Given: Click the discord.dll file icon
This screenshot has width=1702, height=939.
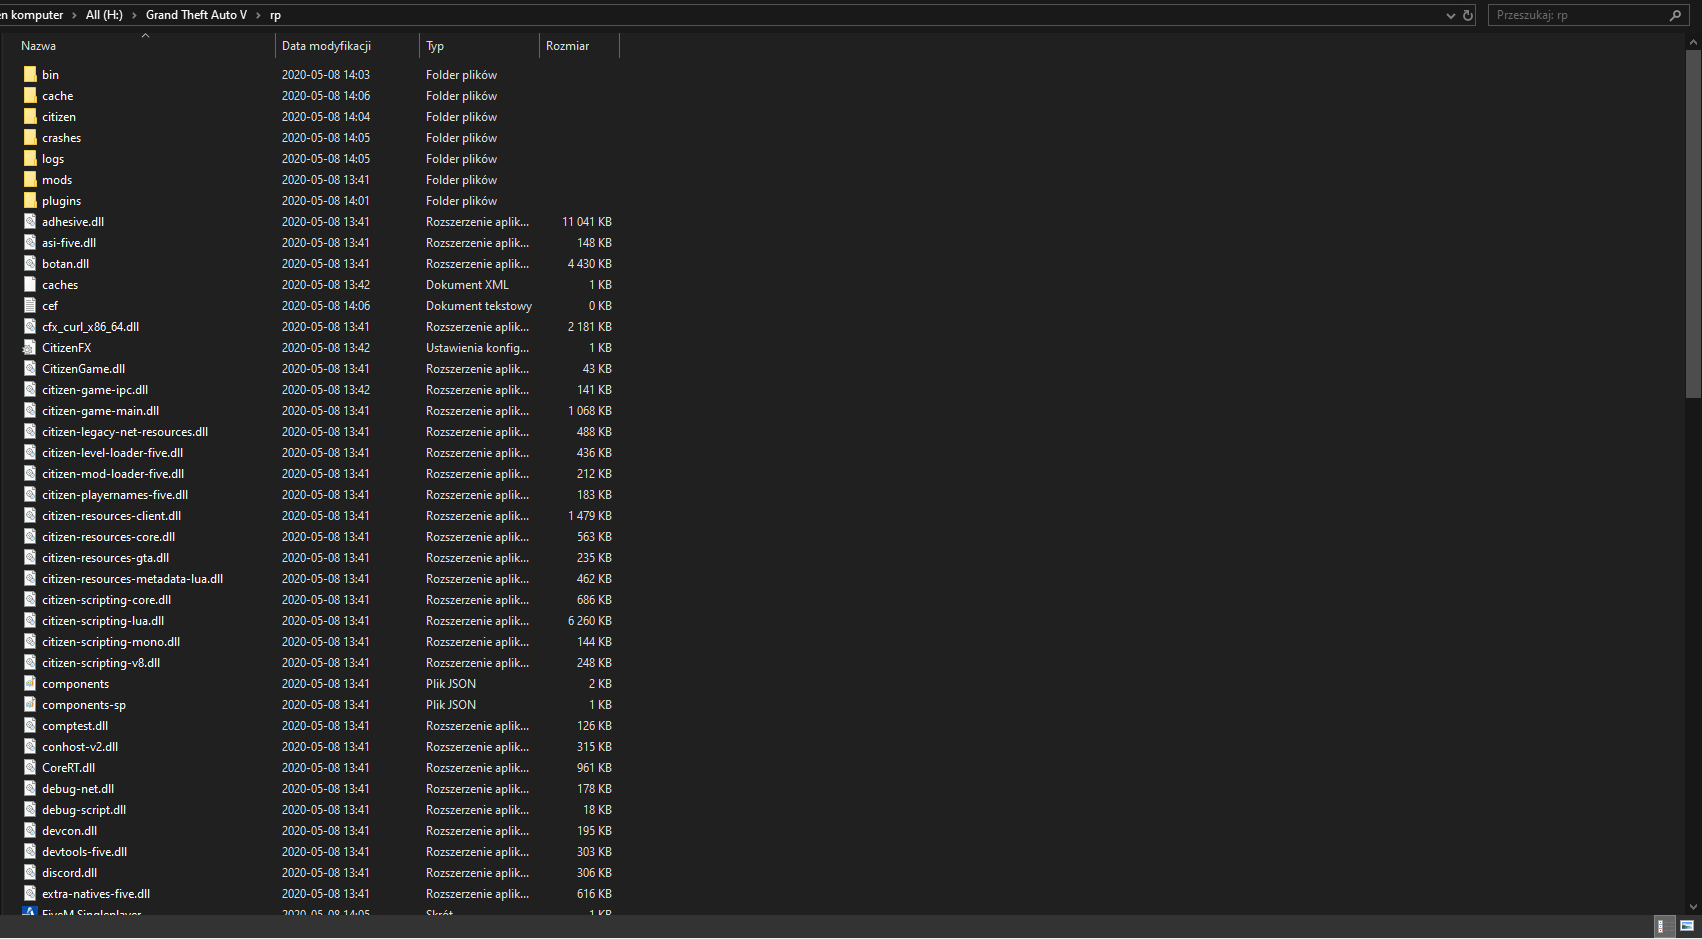Looking at the screenshot, I should click(x=29, y=872).
